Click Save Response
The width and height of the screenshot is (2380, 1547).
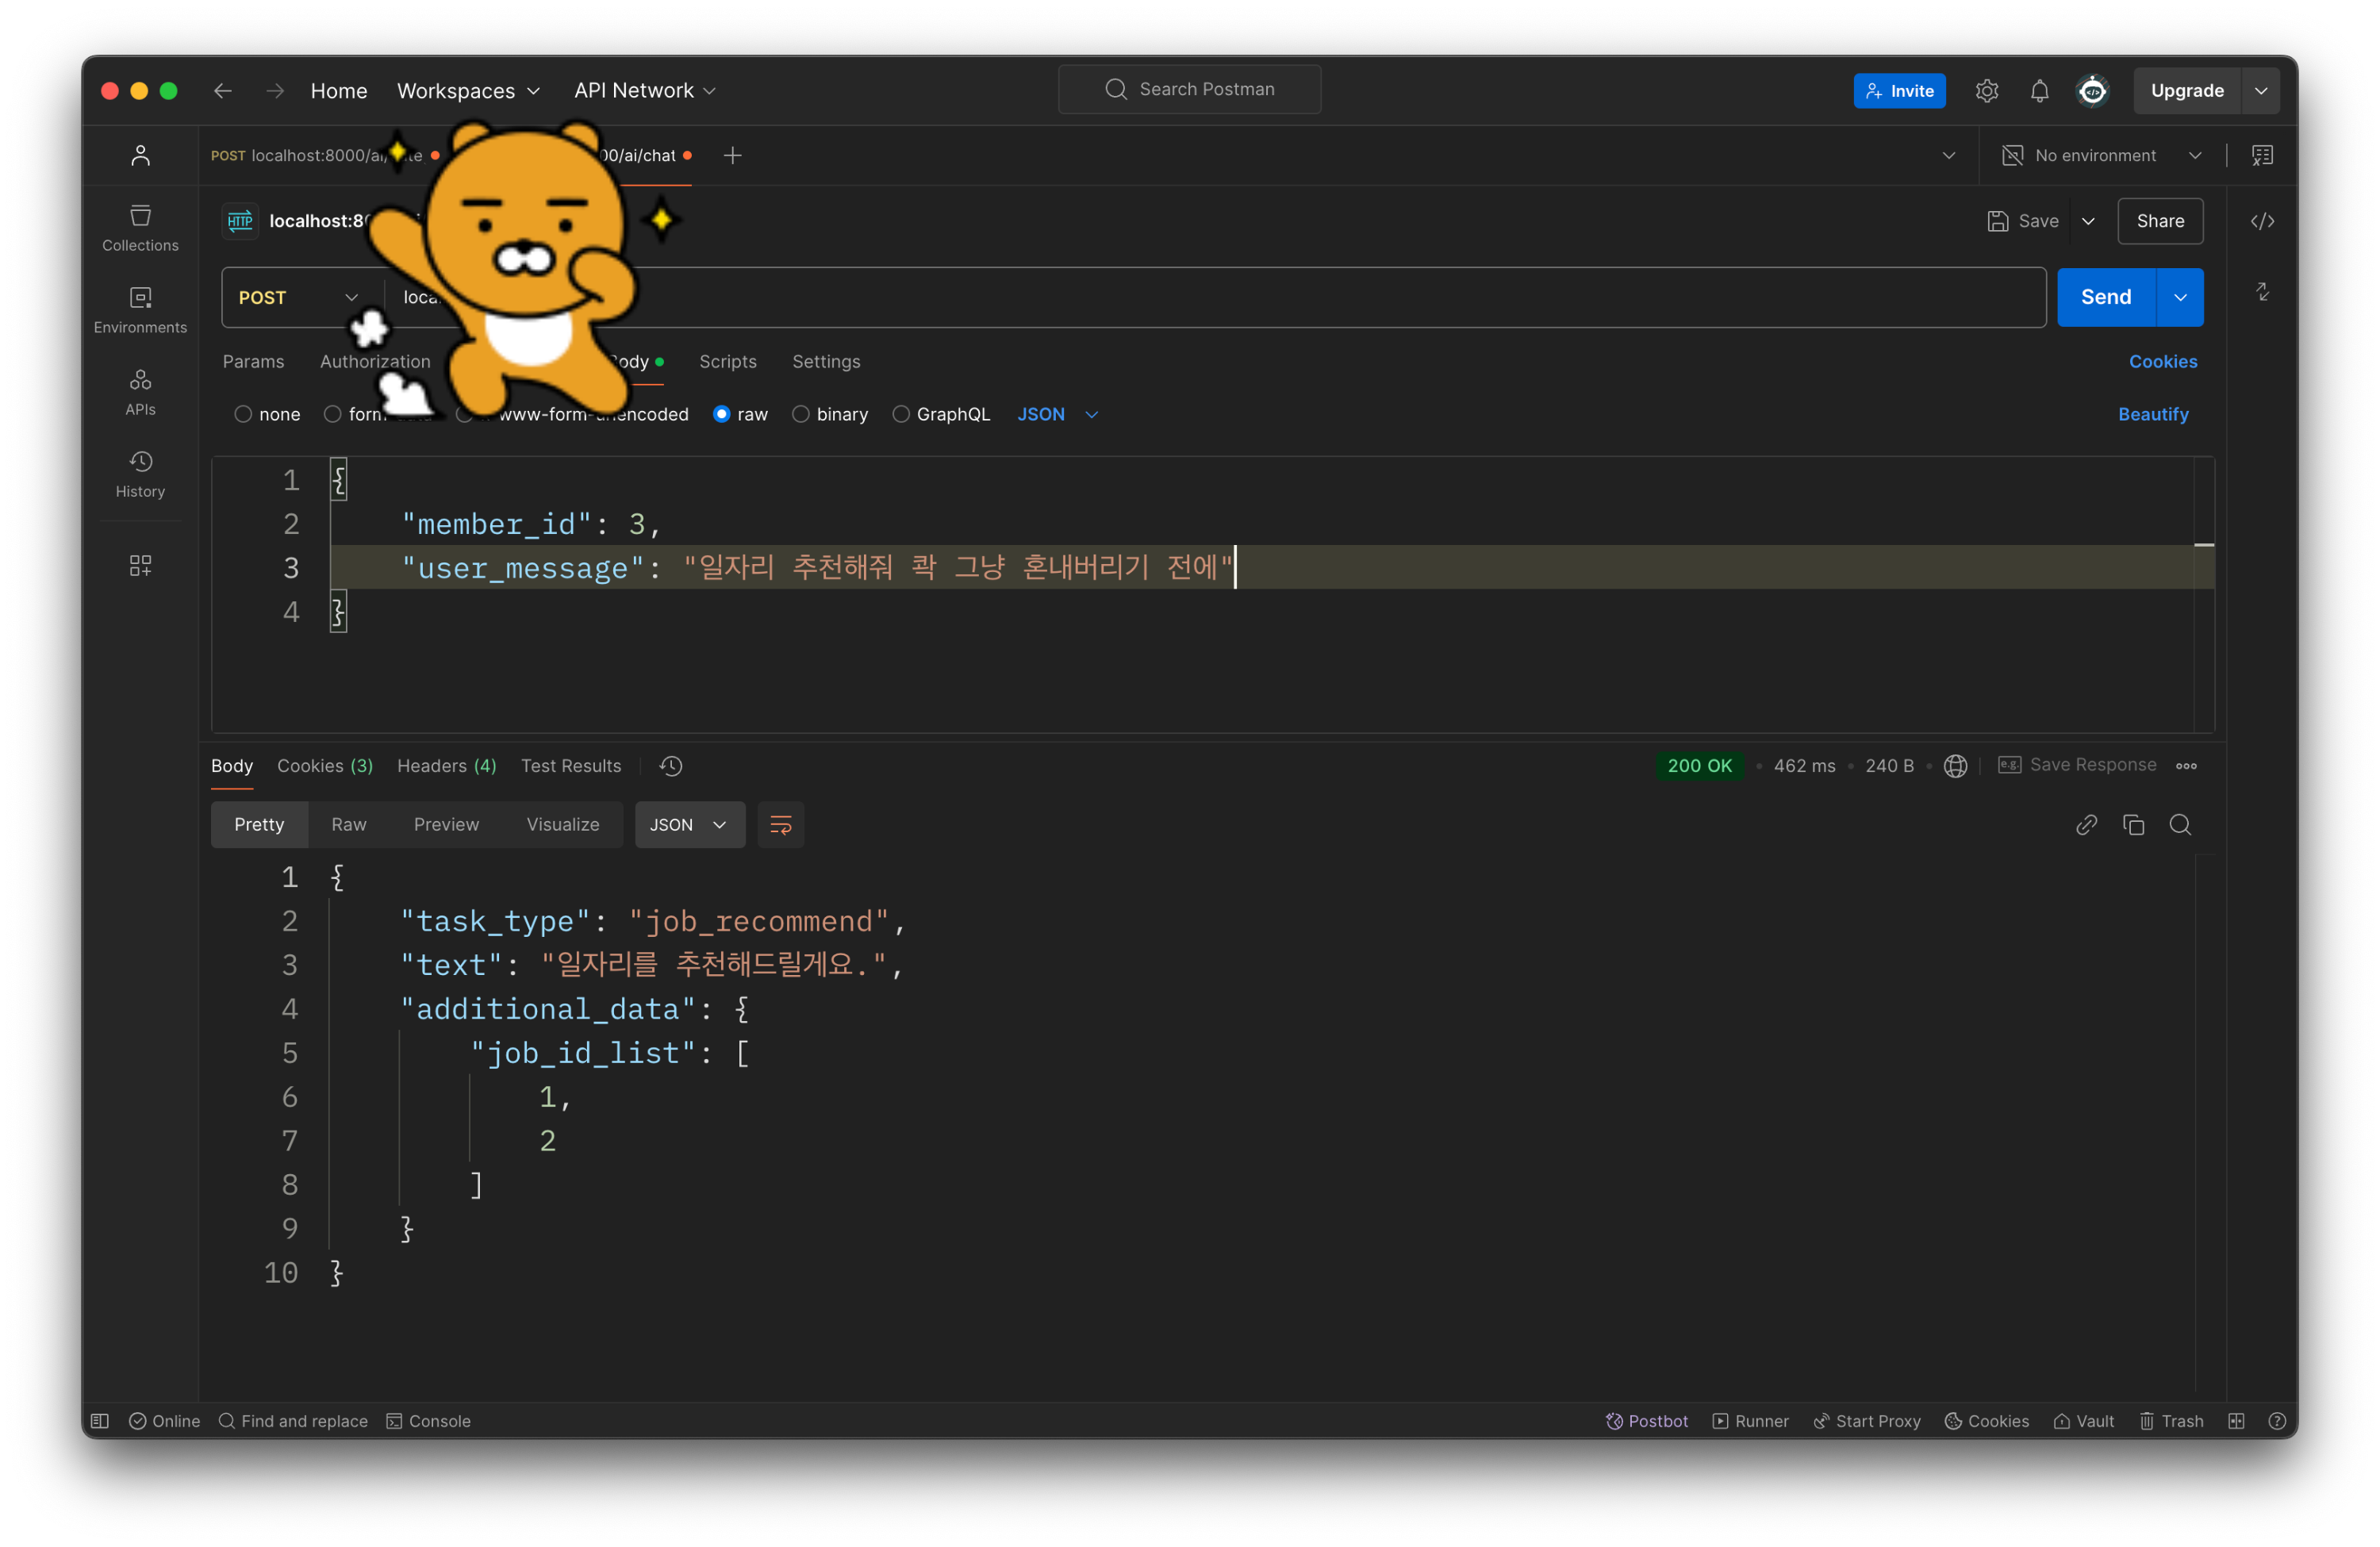coord(2078,765)
